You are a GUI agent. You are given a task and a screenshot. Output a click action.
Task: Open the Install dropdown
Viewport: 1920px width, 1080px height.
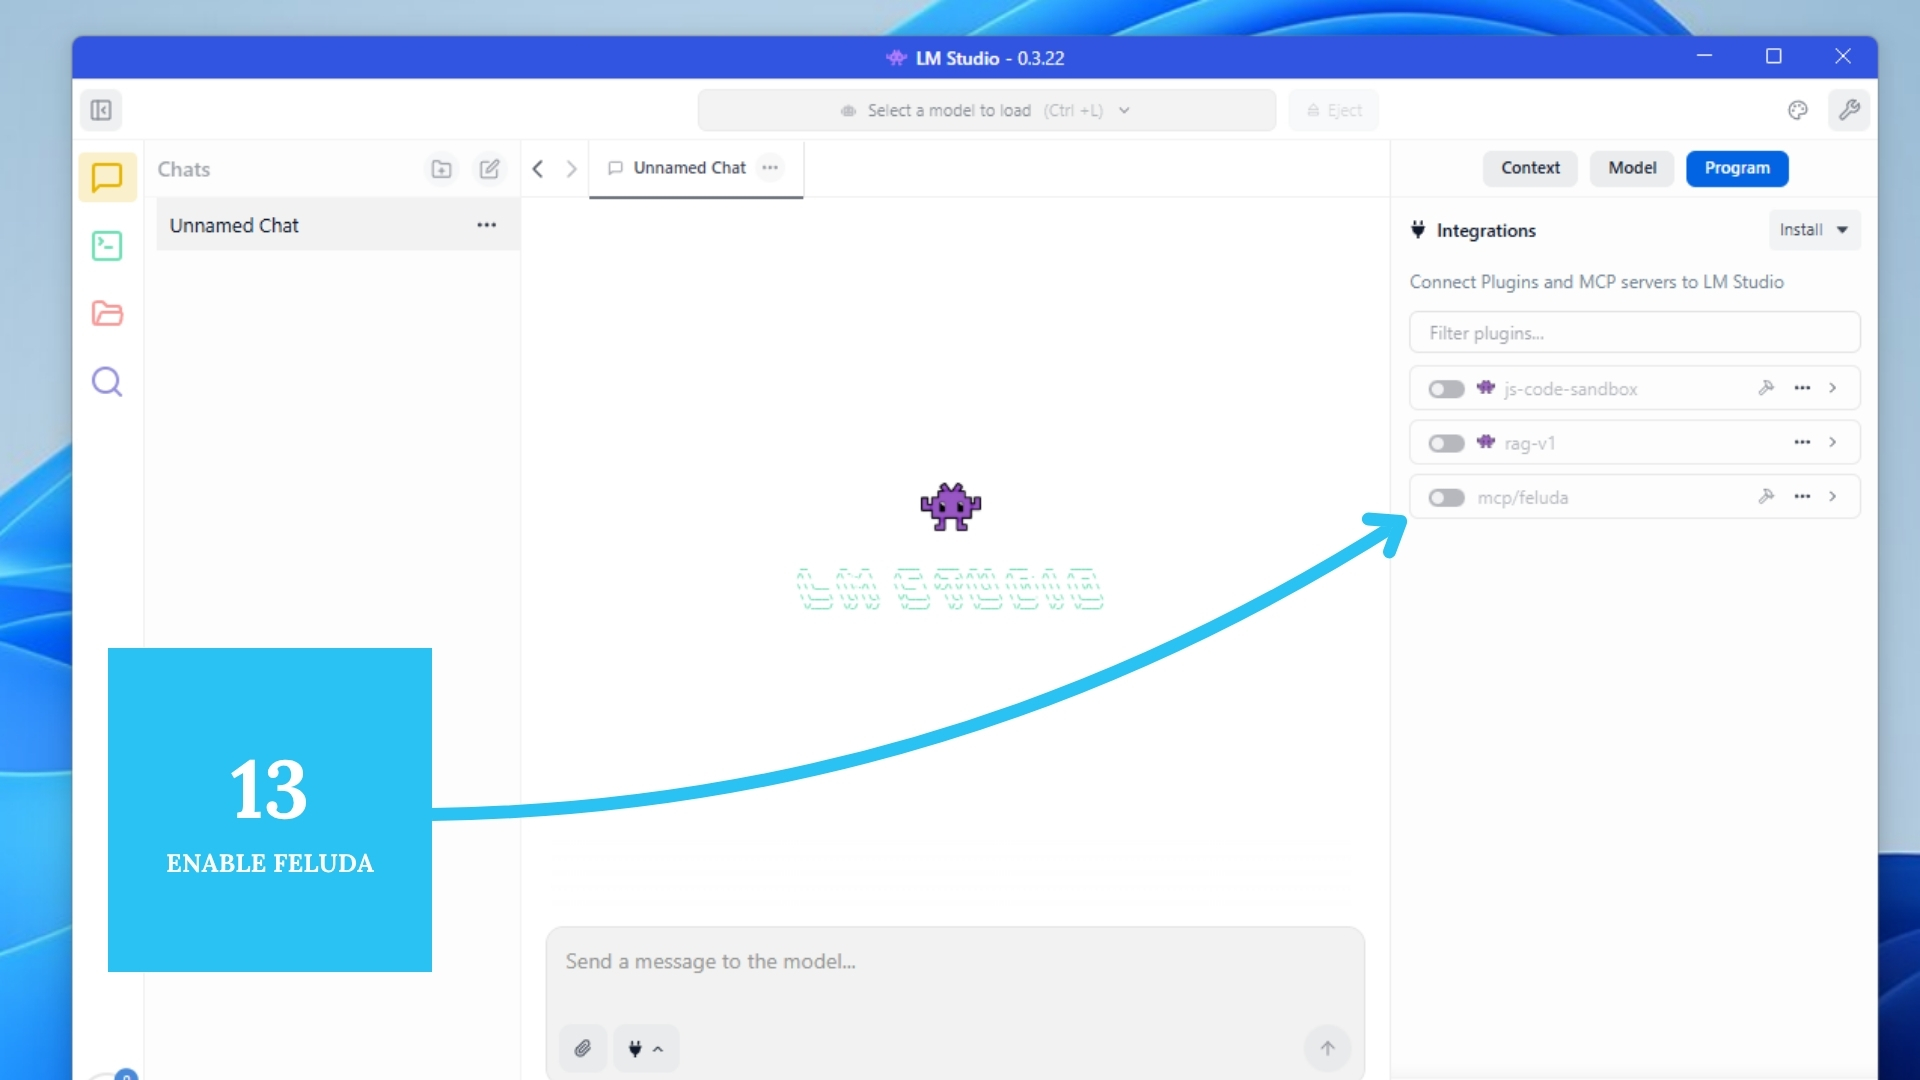1814,230
